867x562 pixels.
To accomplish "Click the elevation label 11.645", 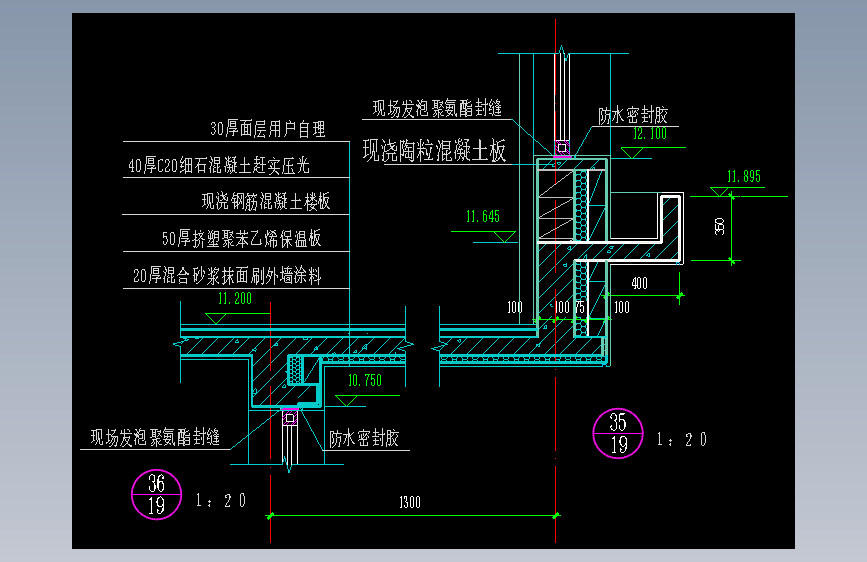I will tap(483, 216).
